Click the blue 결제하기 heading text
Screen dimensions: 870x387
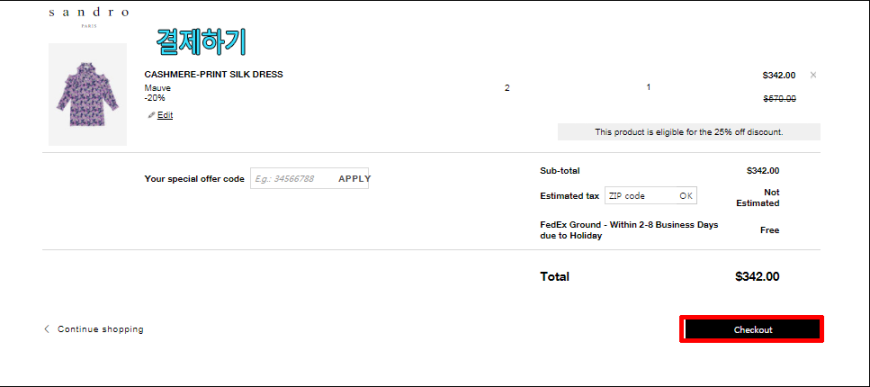click(200, 42)
